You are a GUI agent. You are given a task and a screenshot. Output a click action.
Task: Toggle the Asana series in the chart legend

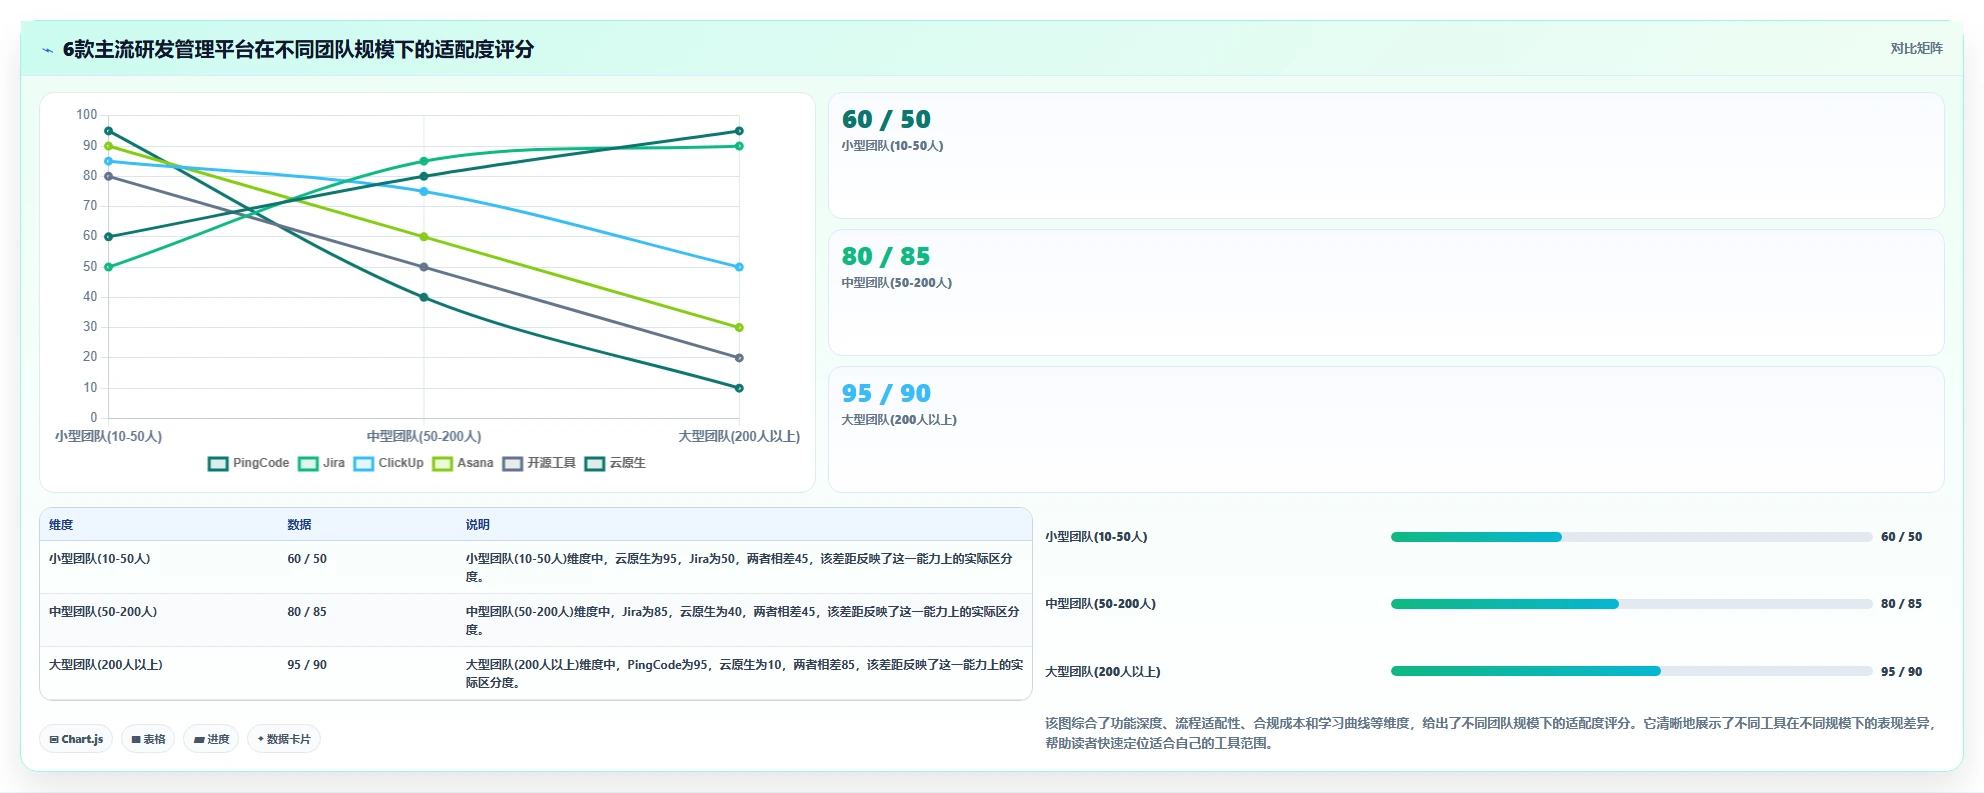tap(463, 463)
